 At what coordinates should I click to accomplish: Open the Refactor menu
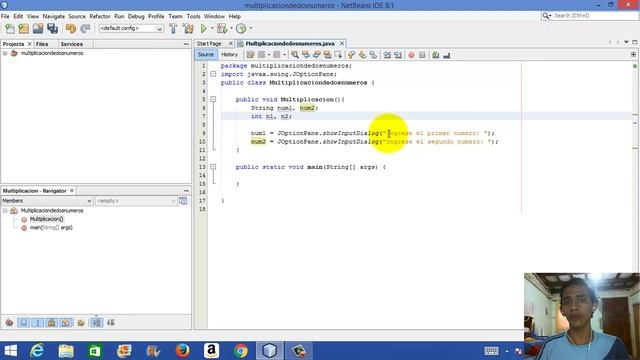click(100, 16)
